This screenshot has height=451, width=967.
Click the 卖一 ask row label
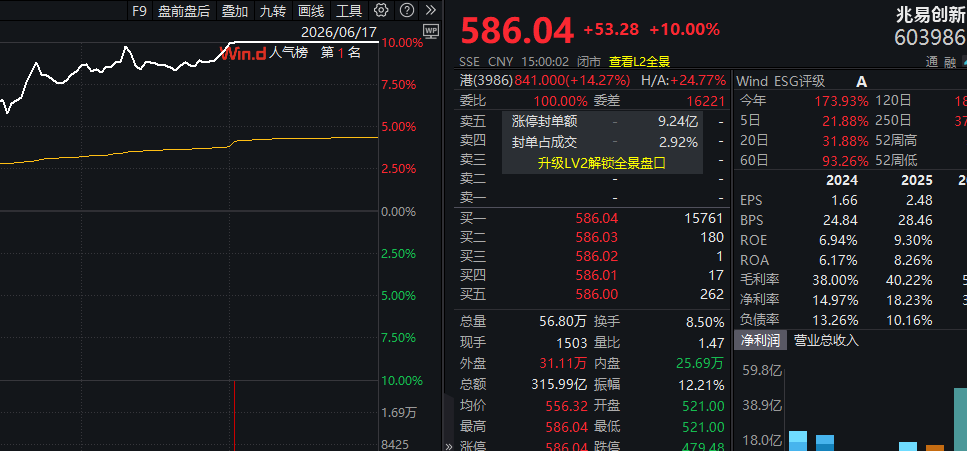click(473, 198)
